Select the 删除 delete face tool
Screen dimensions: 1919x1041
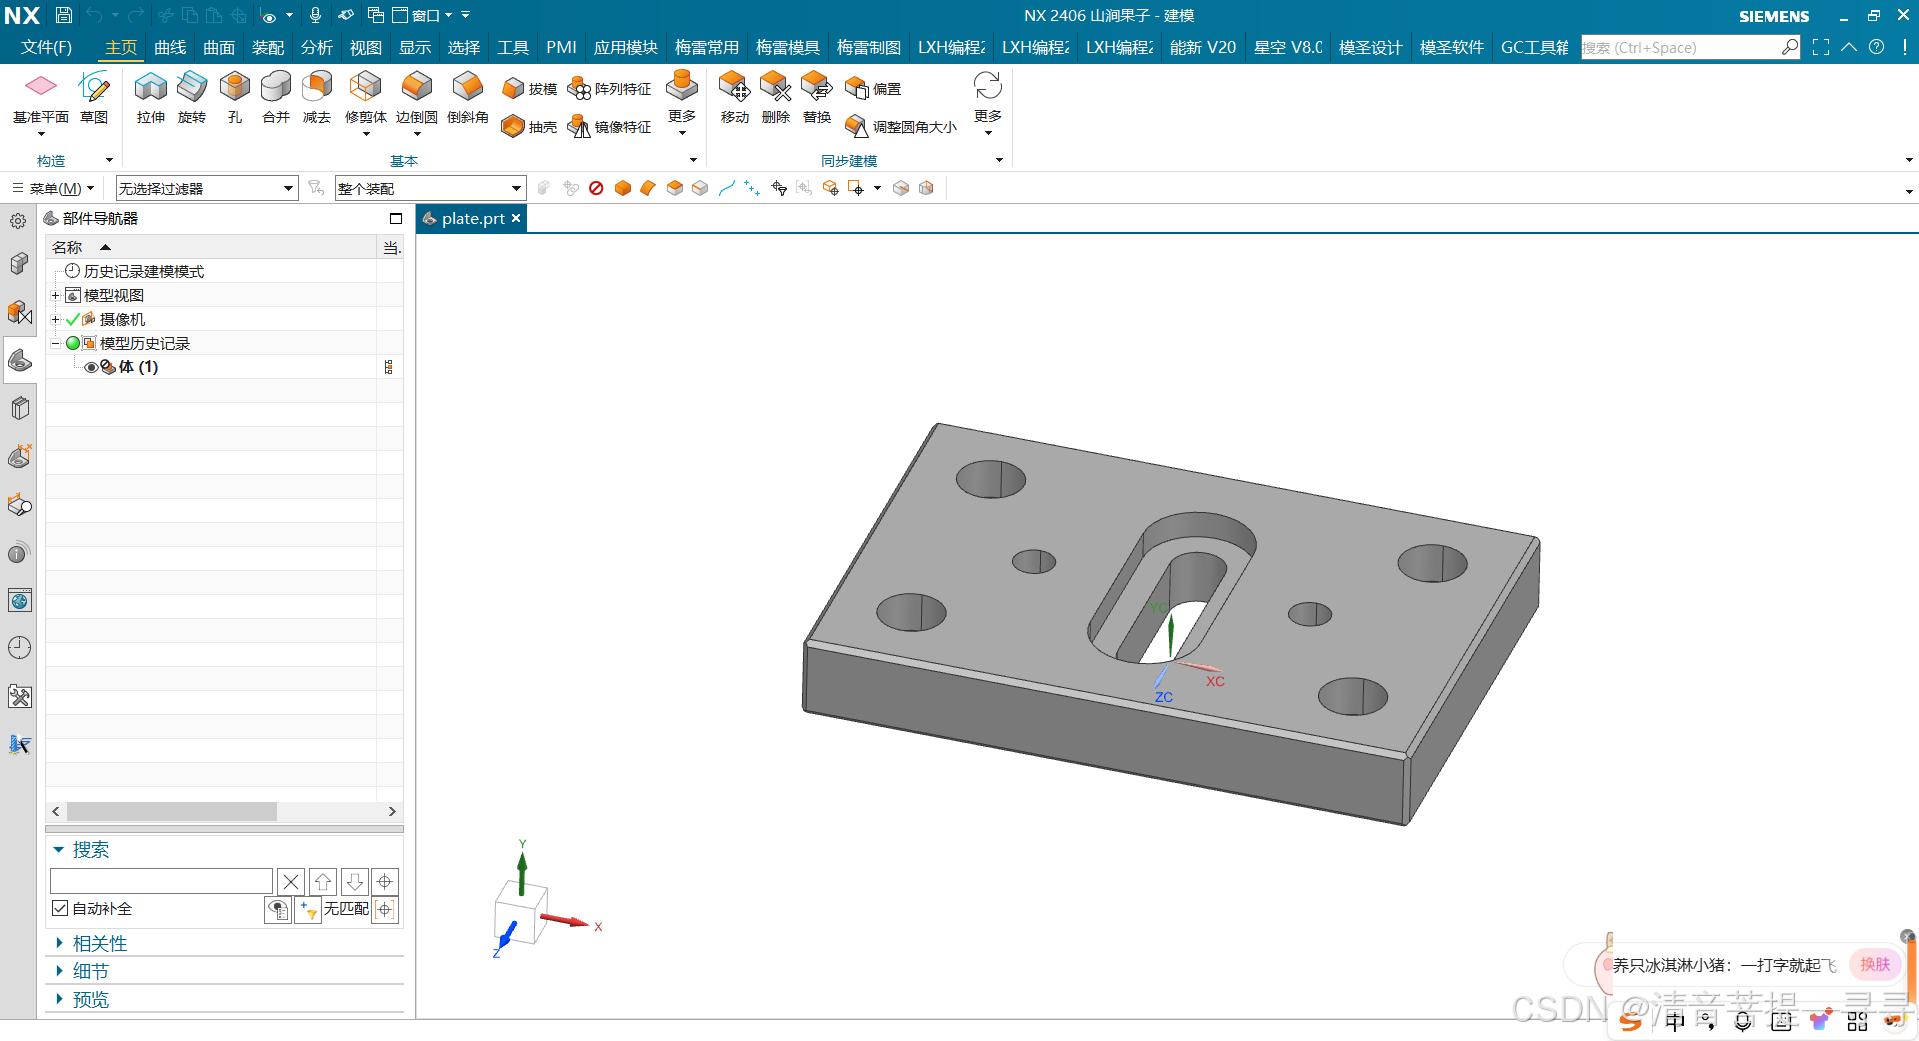pyautogui.click(x=776, y=98)
